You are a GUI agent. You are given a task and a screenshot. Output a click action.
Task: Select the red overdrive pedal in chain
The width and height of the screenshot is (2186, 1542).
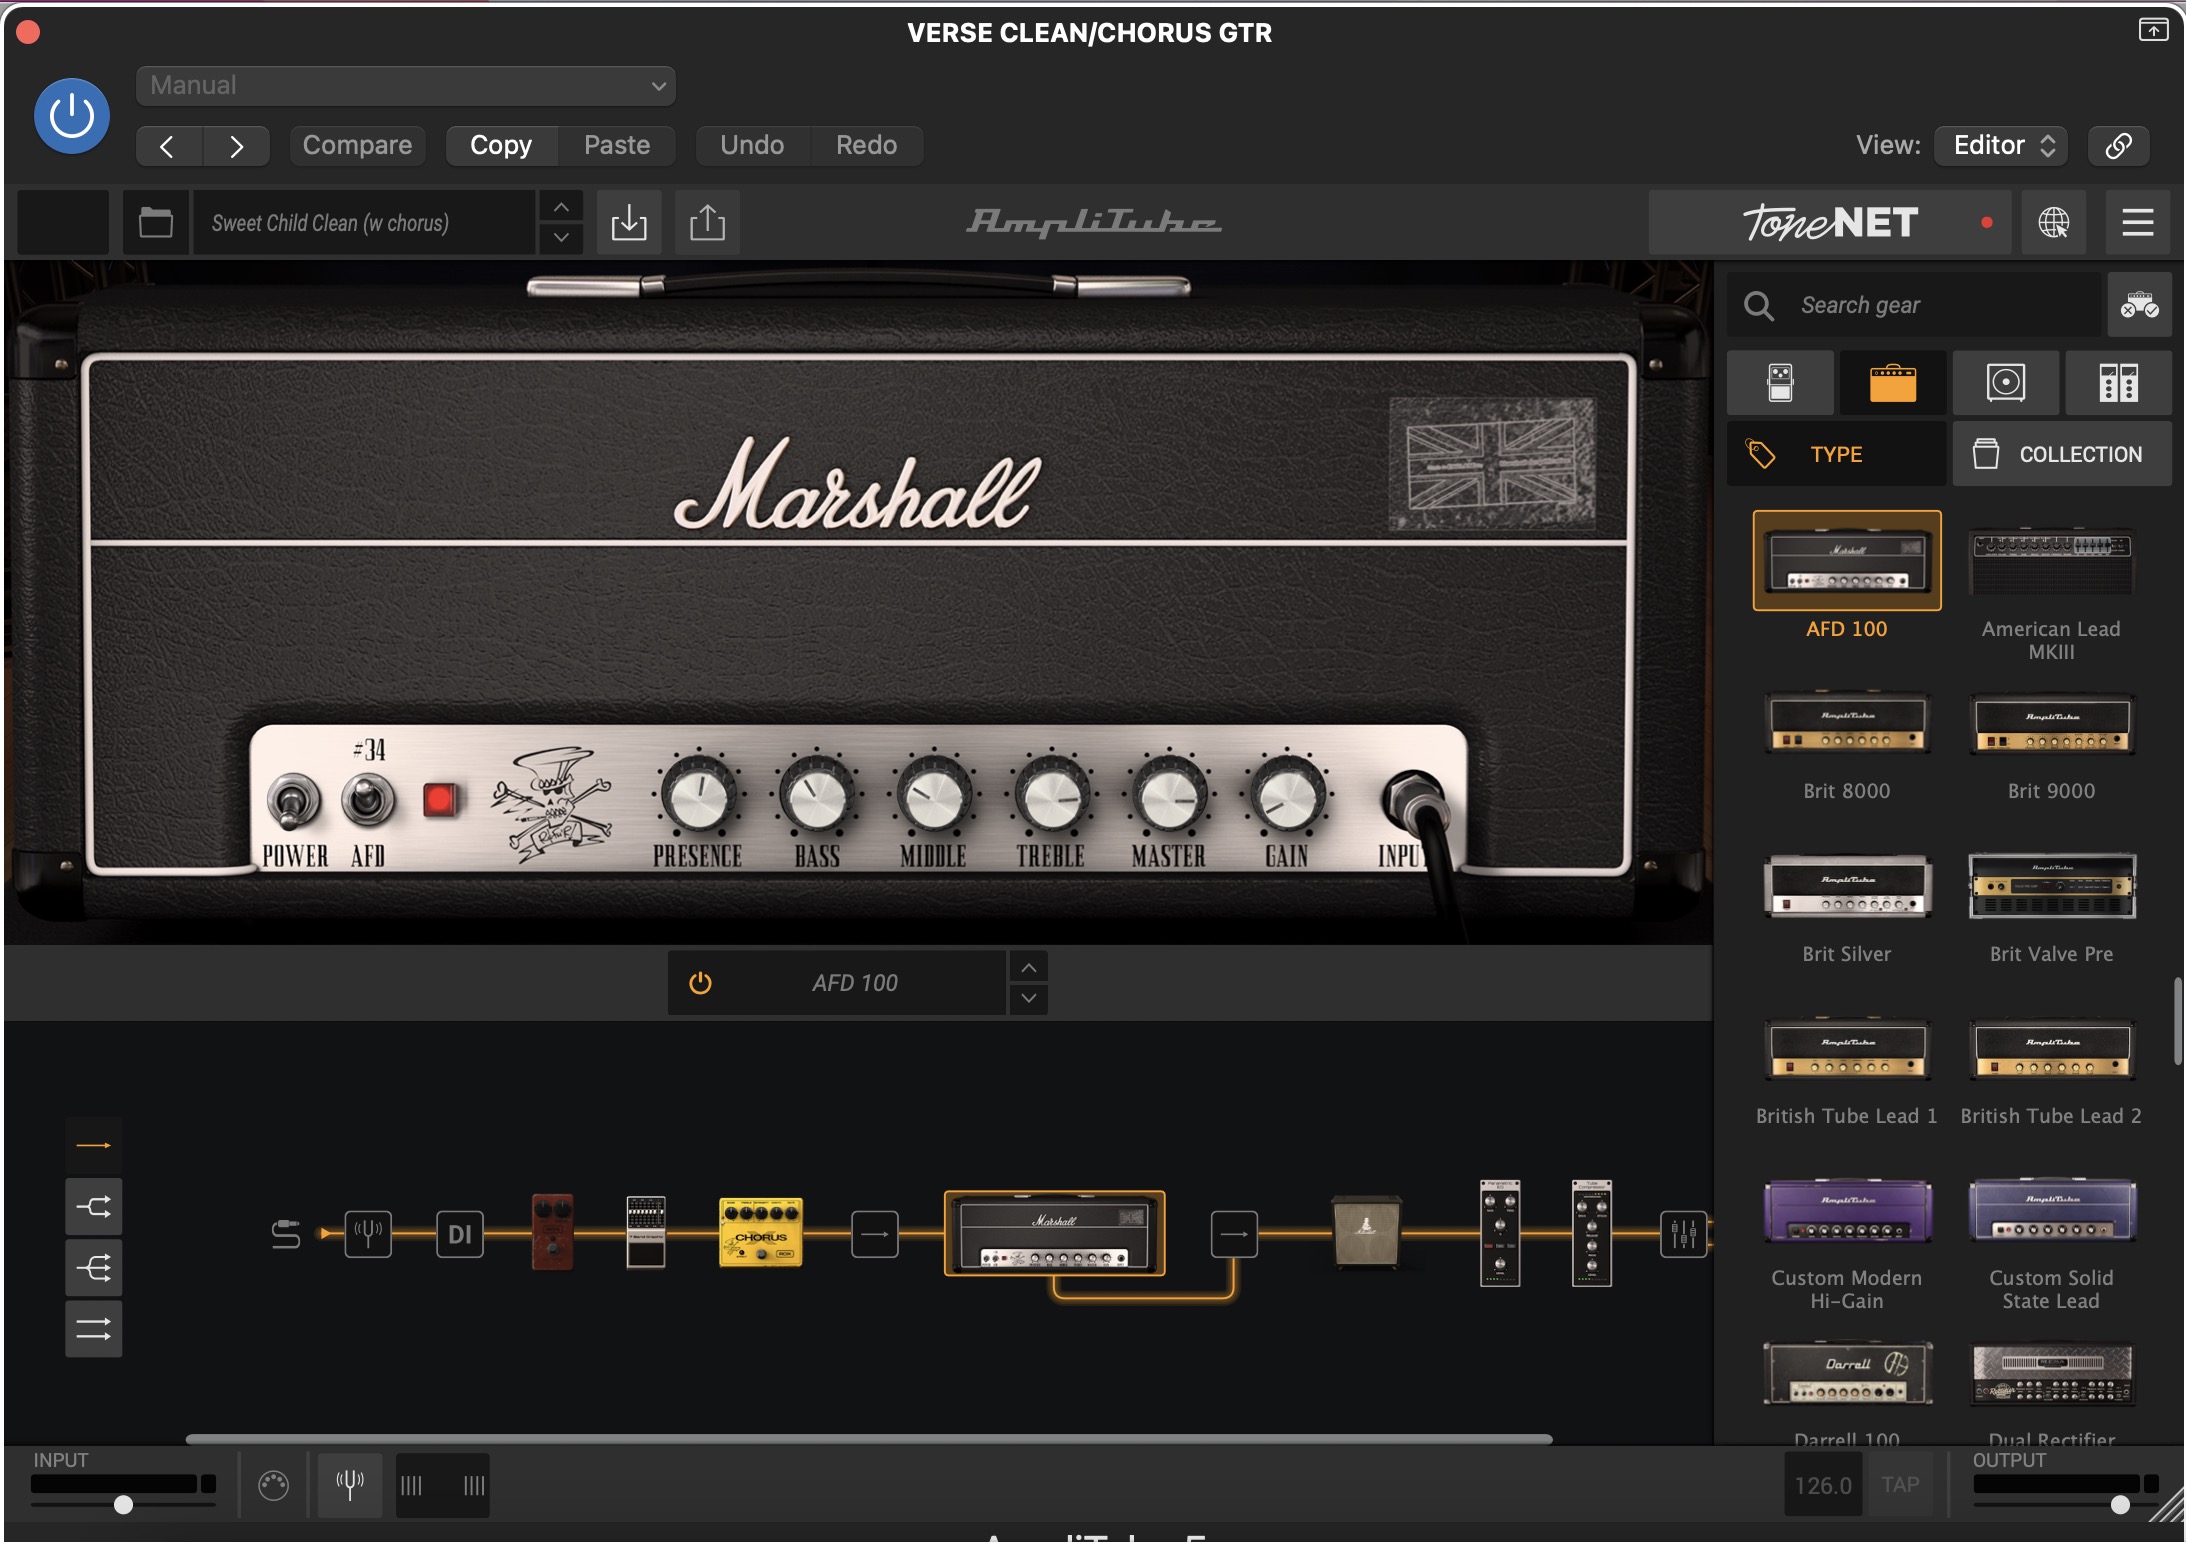(553, 1232)
